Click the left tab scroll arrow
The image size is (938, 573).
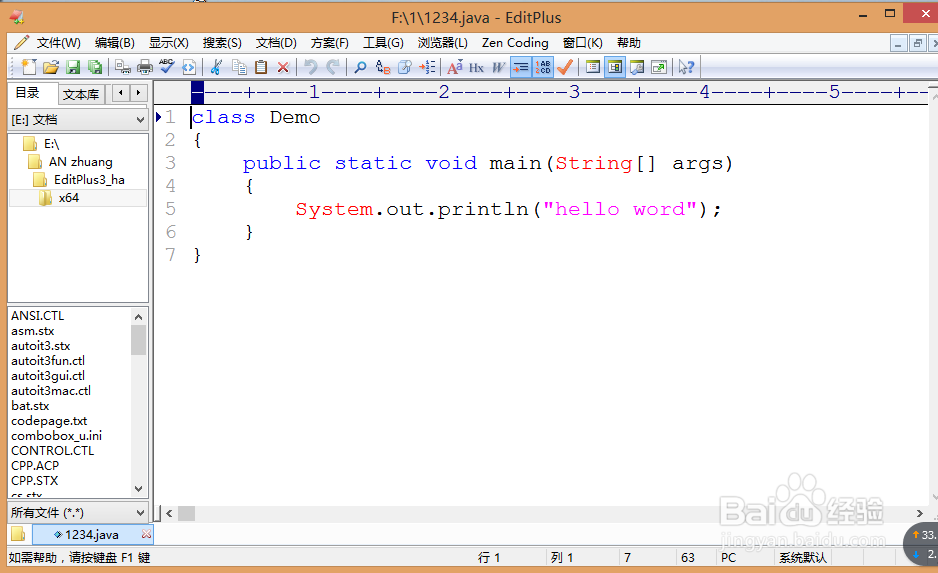click(121, 93)
